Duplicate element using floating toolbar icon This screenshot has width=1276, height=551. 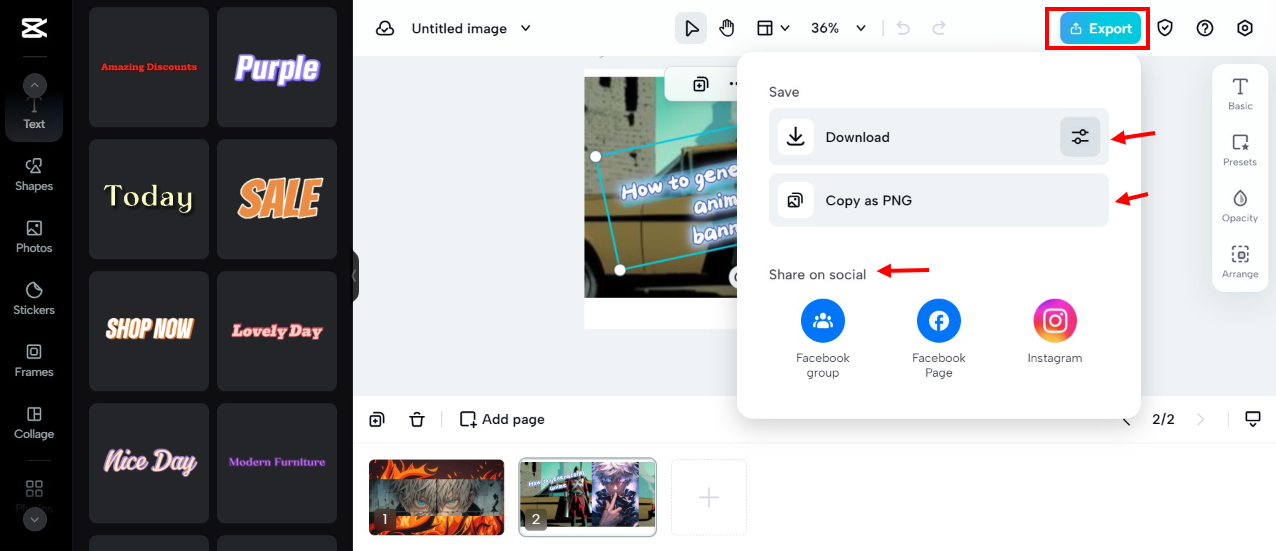tap(701, 84)
